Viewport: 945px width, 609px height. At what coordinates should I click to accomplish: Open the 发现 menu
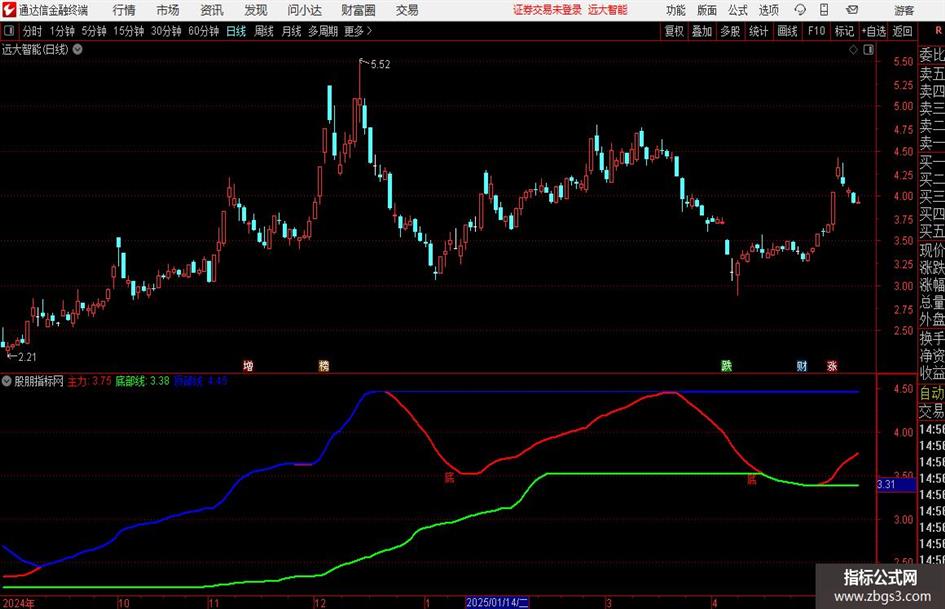coord(256,10)
